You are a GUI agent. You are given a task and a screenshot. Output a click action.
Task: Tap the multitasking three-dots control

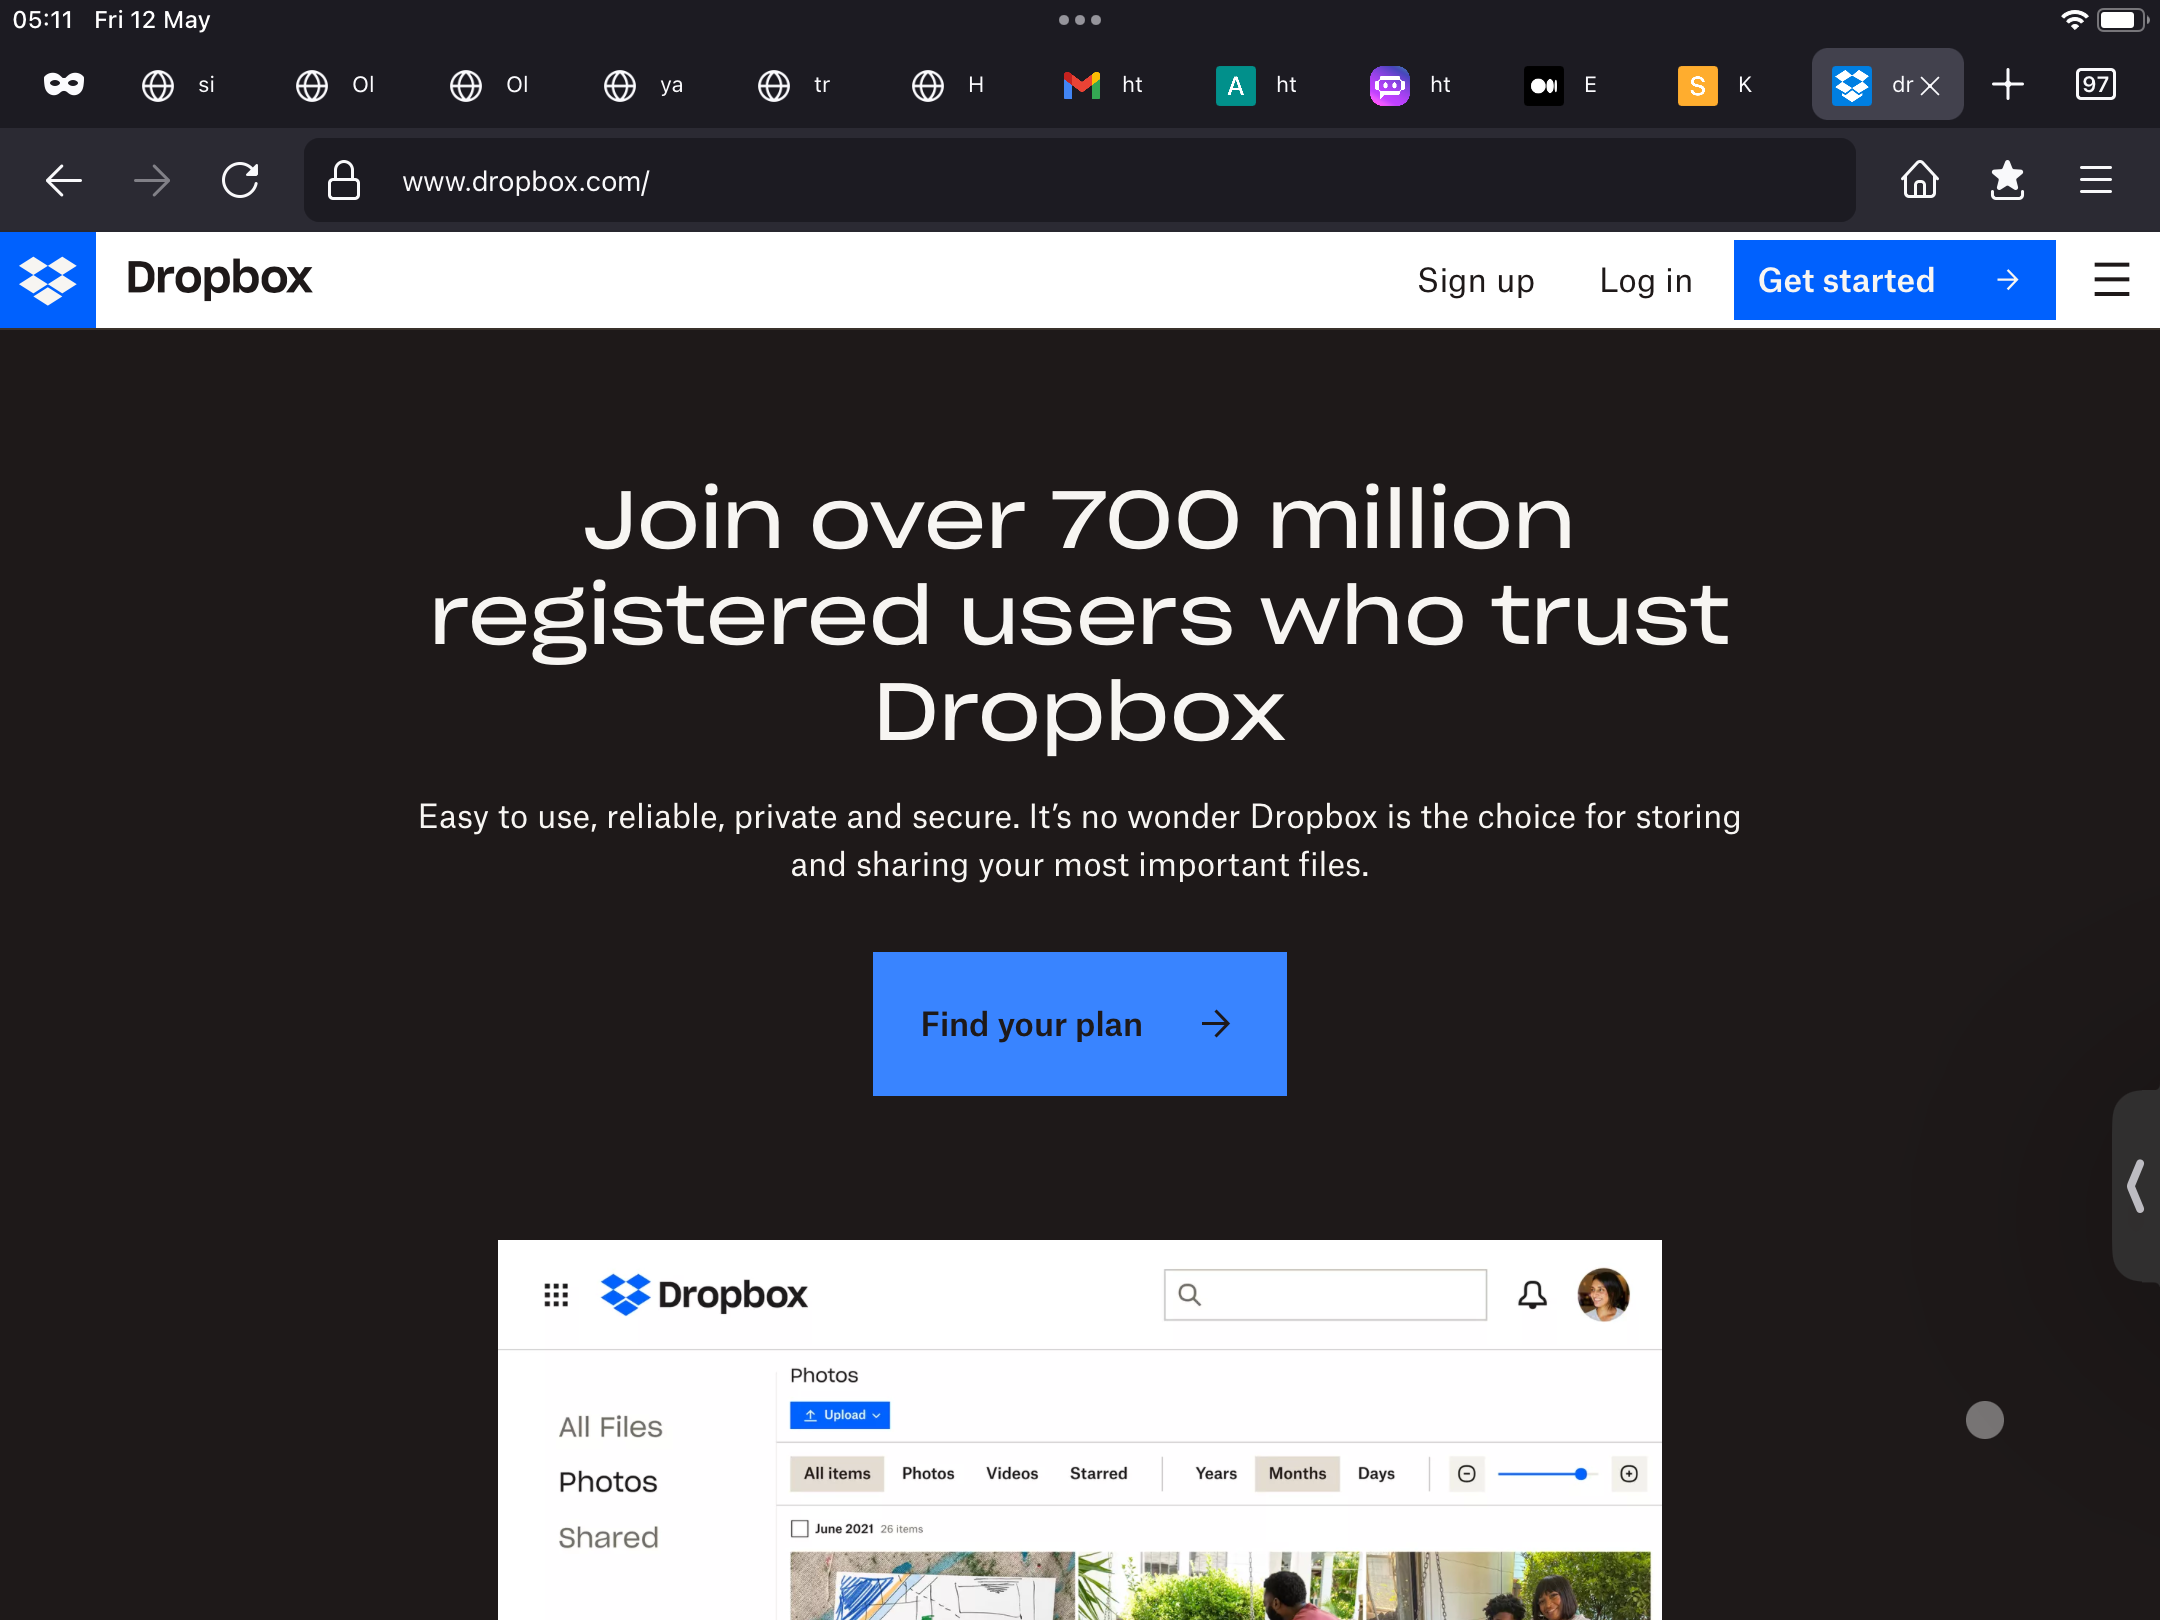[1080, 20]
